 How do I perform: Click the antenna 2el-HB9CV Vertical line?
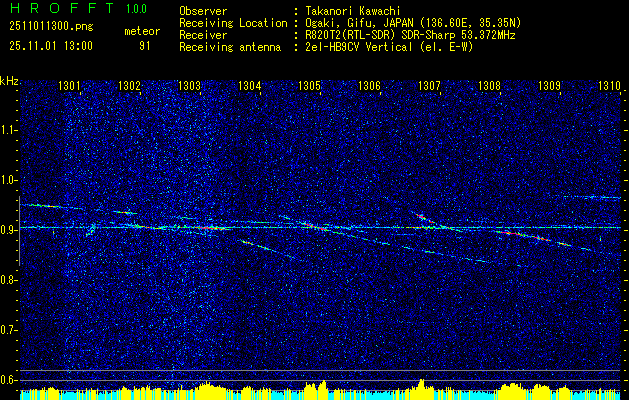coord(389,47)
